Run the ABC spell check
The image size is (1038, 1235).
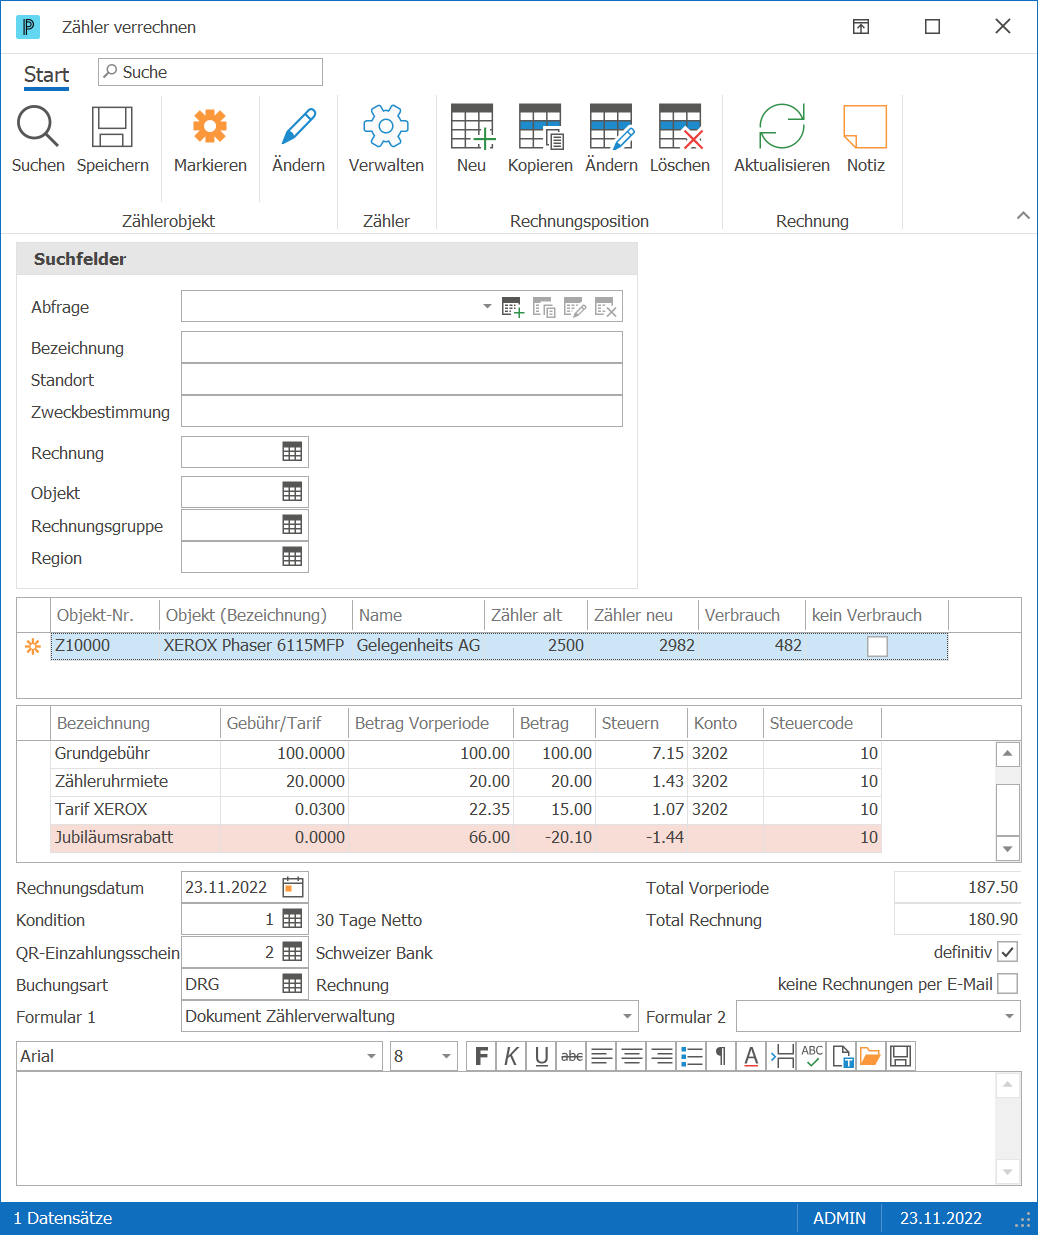812,1056
